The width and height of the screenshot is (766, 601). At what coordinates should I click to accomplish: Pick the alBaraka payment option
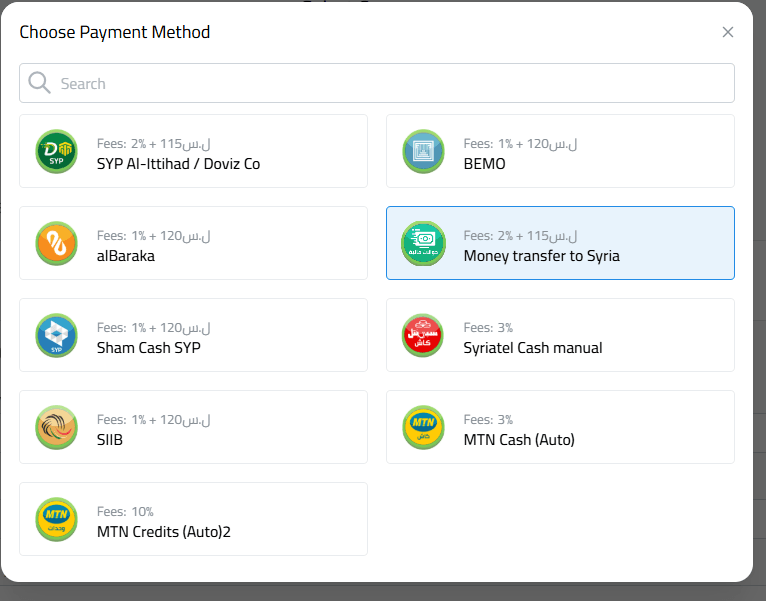[x=193, y=243]
